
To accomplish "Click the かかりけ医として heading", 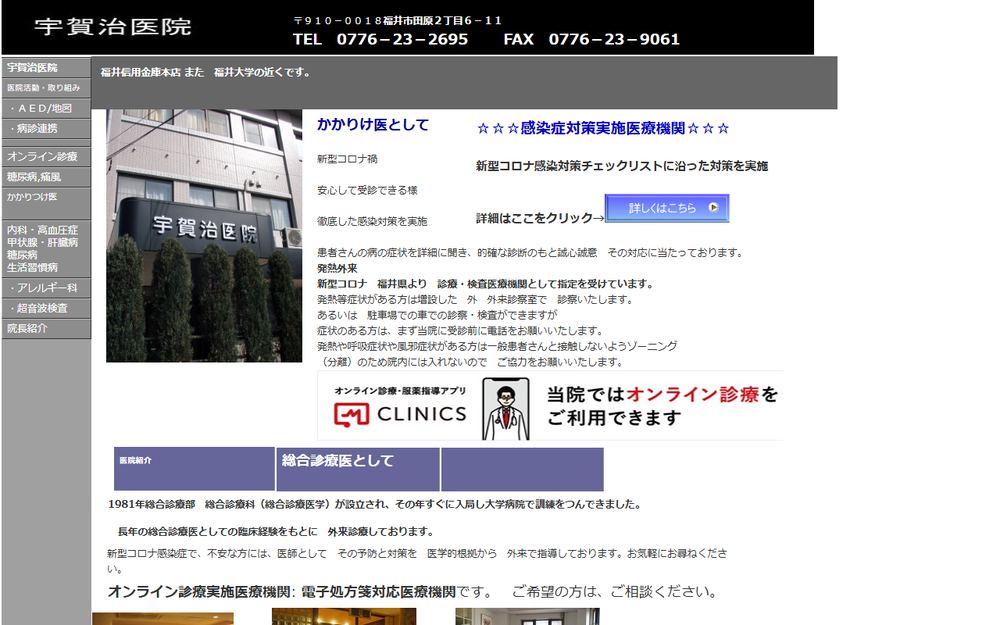I will [373, 124].
